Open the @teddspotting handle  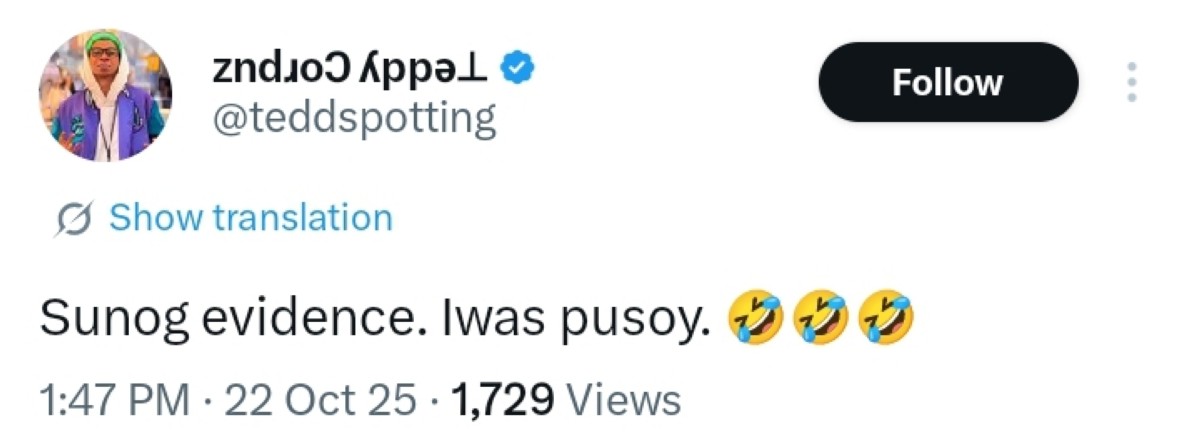click(354, 119)
